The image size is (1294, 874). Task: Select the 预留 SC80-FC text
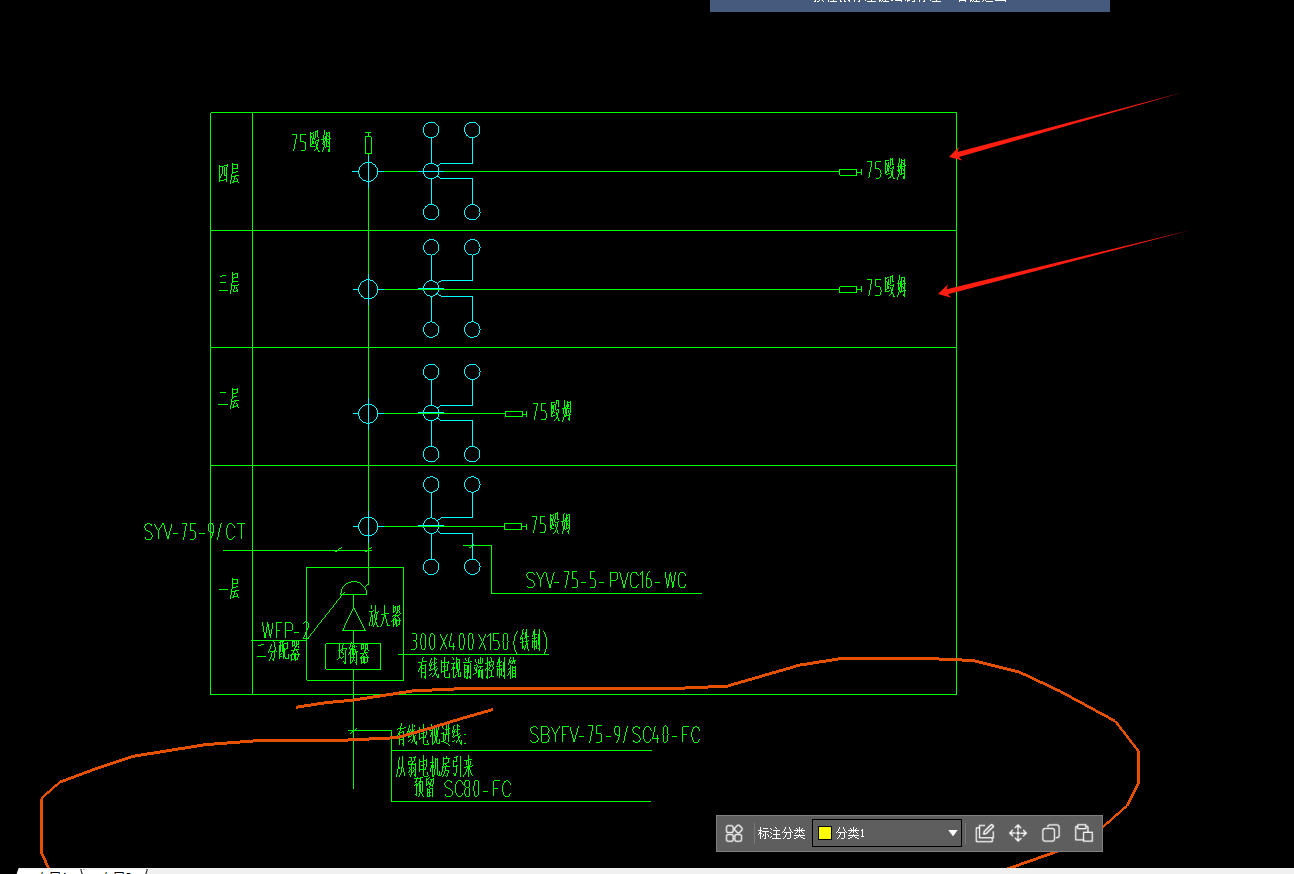click(463, 789)
